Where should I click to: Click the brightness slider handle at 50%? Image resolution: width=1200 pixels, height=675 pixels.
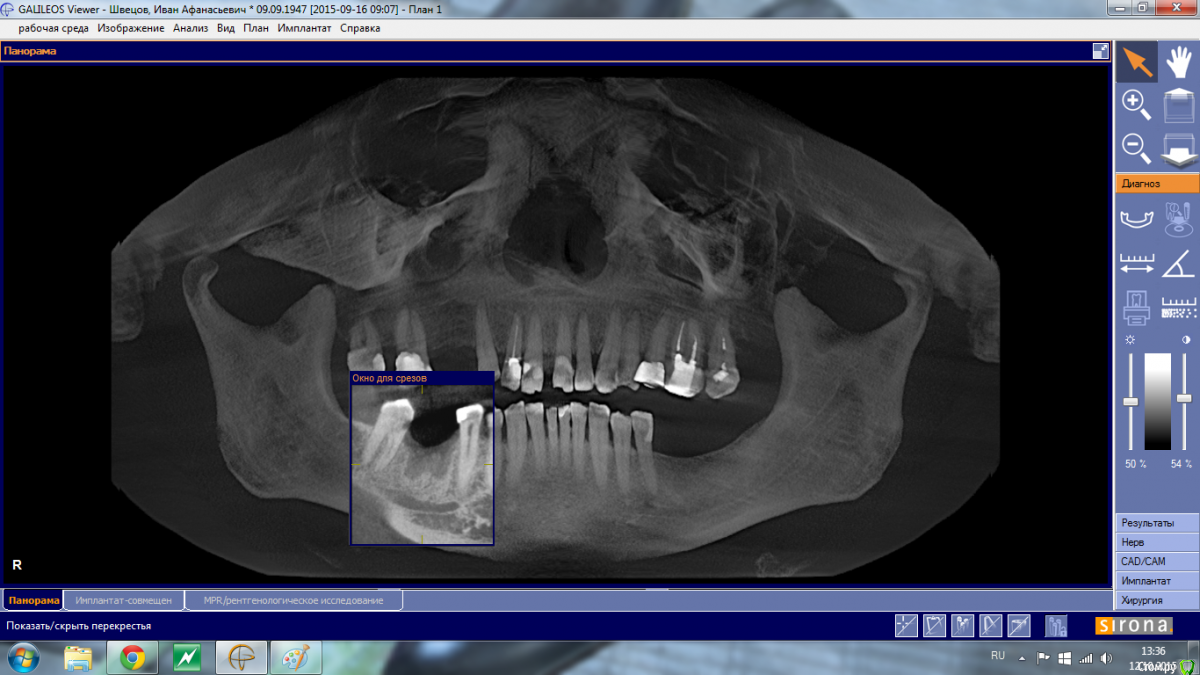tap(1131, 401)
